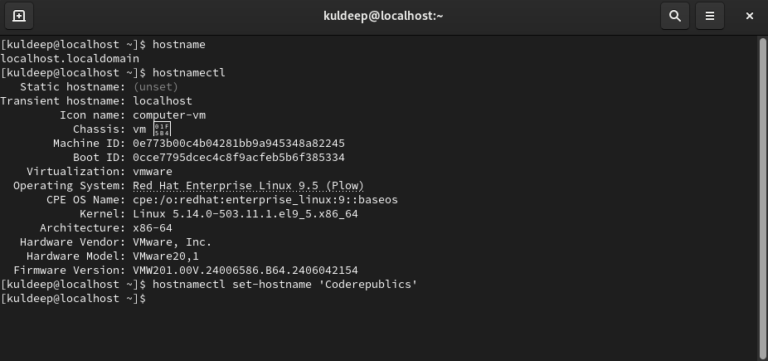
Task: Click the vertical scrollbar of the terminal
Action: pos(763,196)
